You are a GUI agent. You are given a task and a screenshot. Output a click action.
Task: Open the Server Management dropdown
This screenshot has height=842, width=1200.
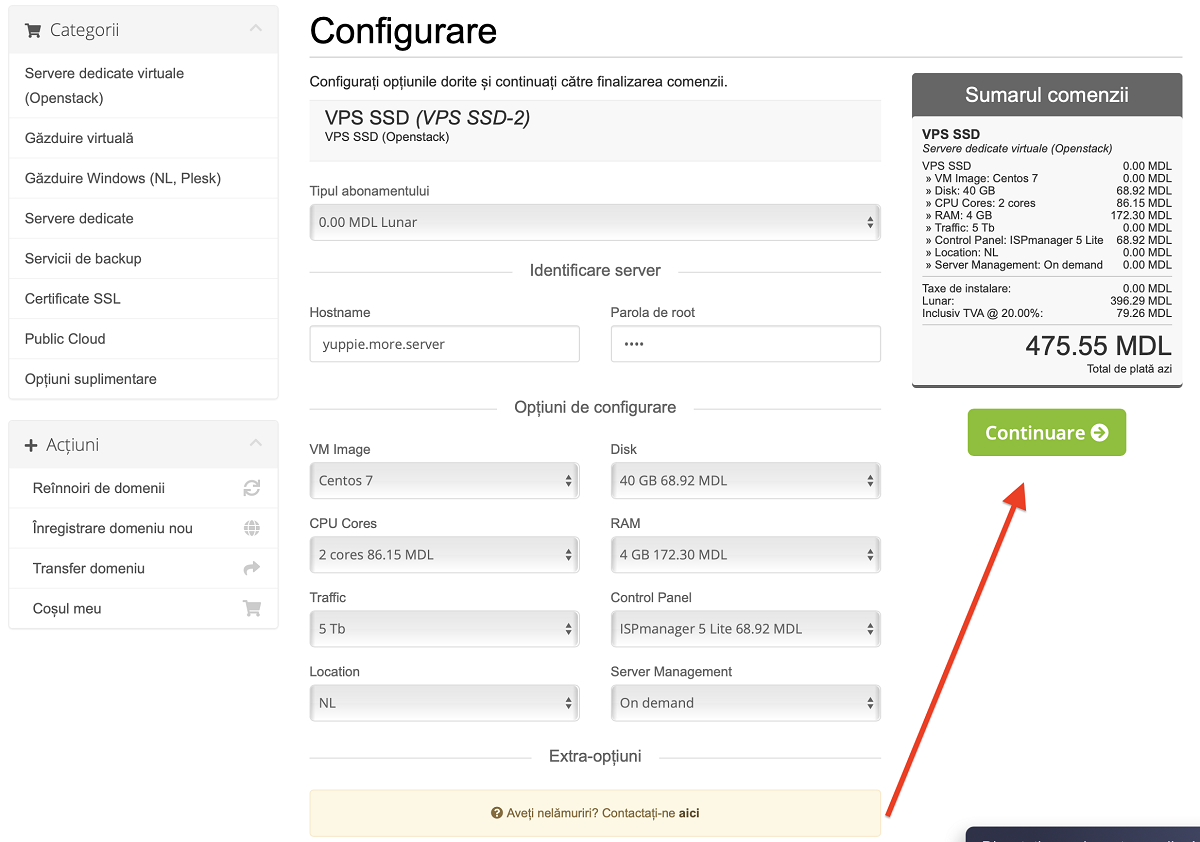click(x=745, y=702)
